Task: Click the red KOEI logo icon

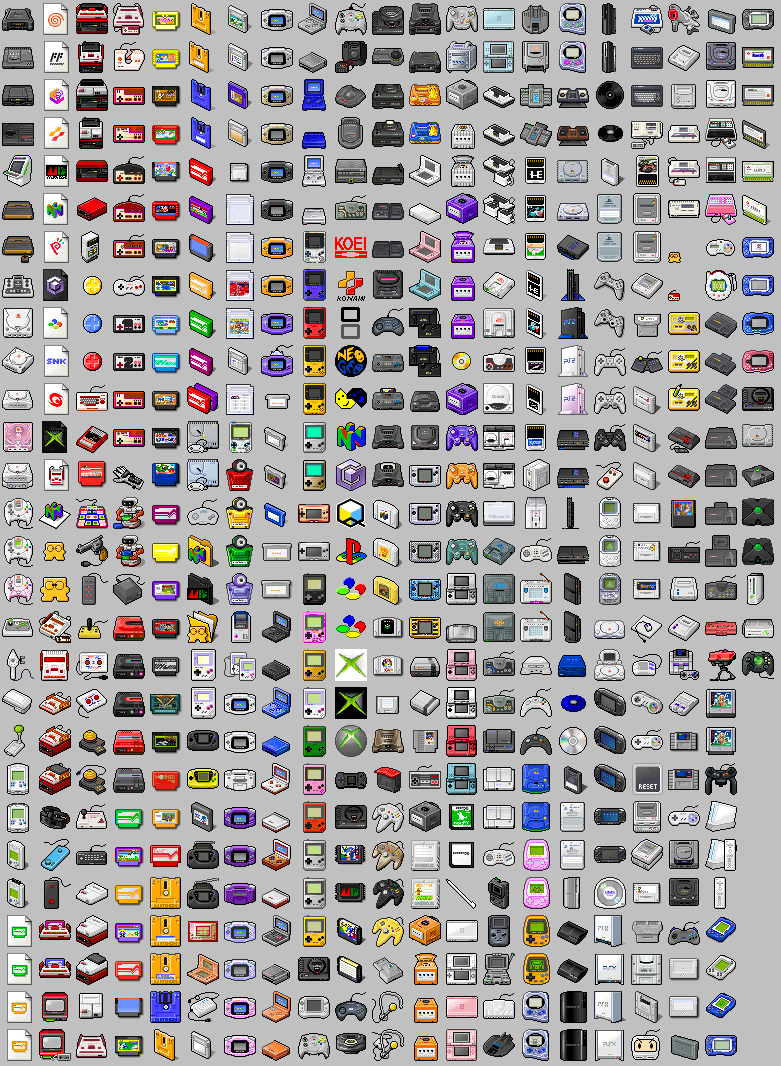Action: coord(350,246)
